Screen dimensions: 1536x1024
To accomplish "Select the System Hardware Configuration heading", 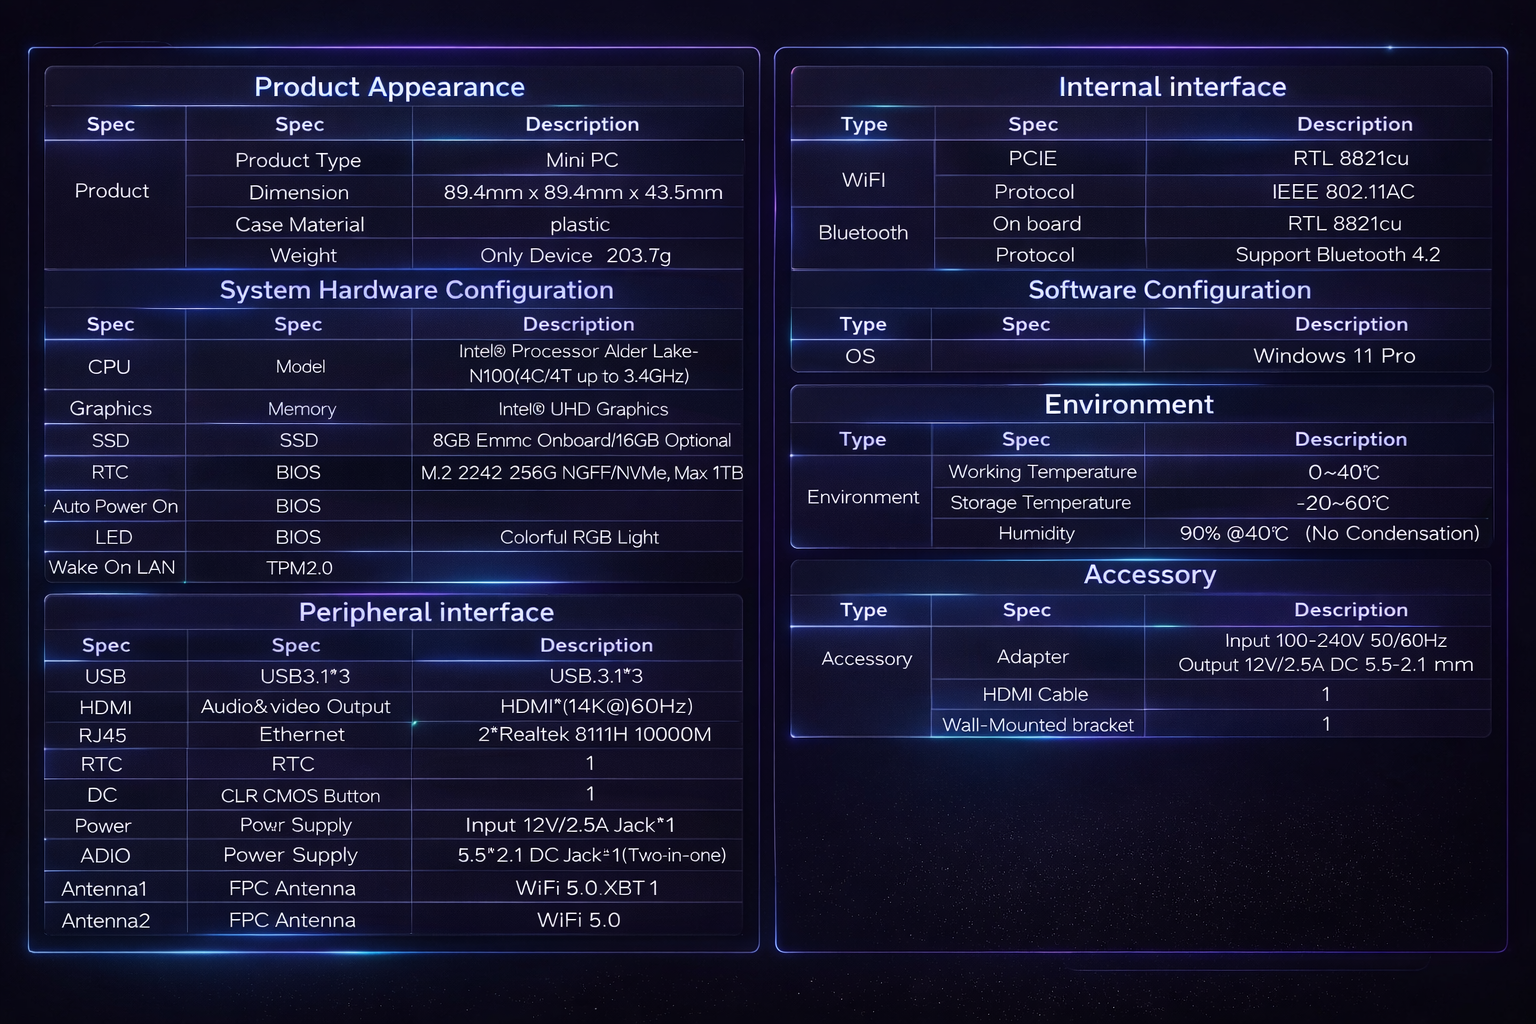I will [416, 290].
